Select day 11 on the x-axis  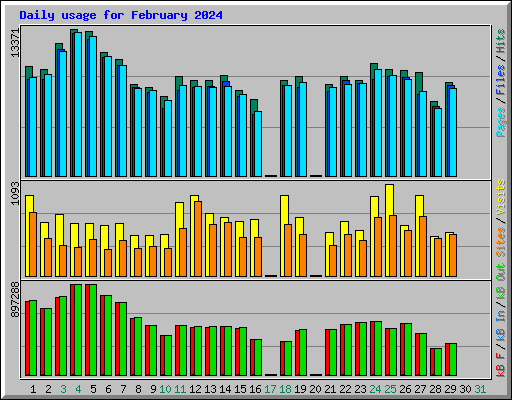click(x=180, y=389)
